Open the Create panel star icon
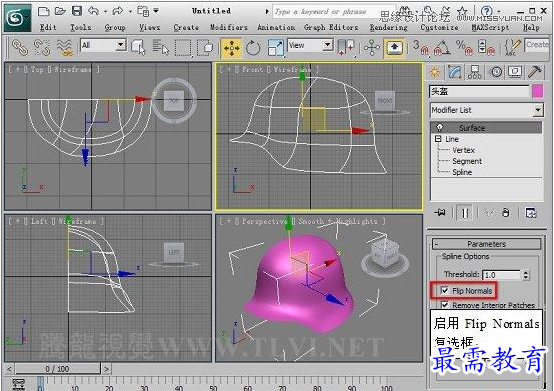The height and width of the screenshot is (391, 554). (435, 72)
